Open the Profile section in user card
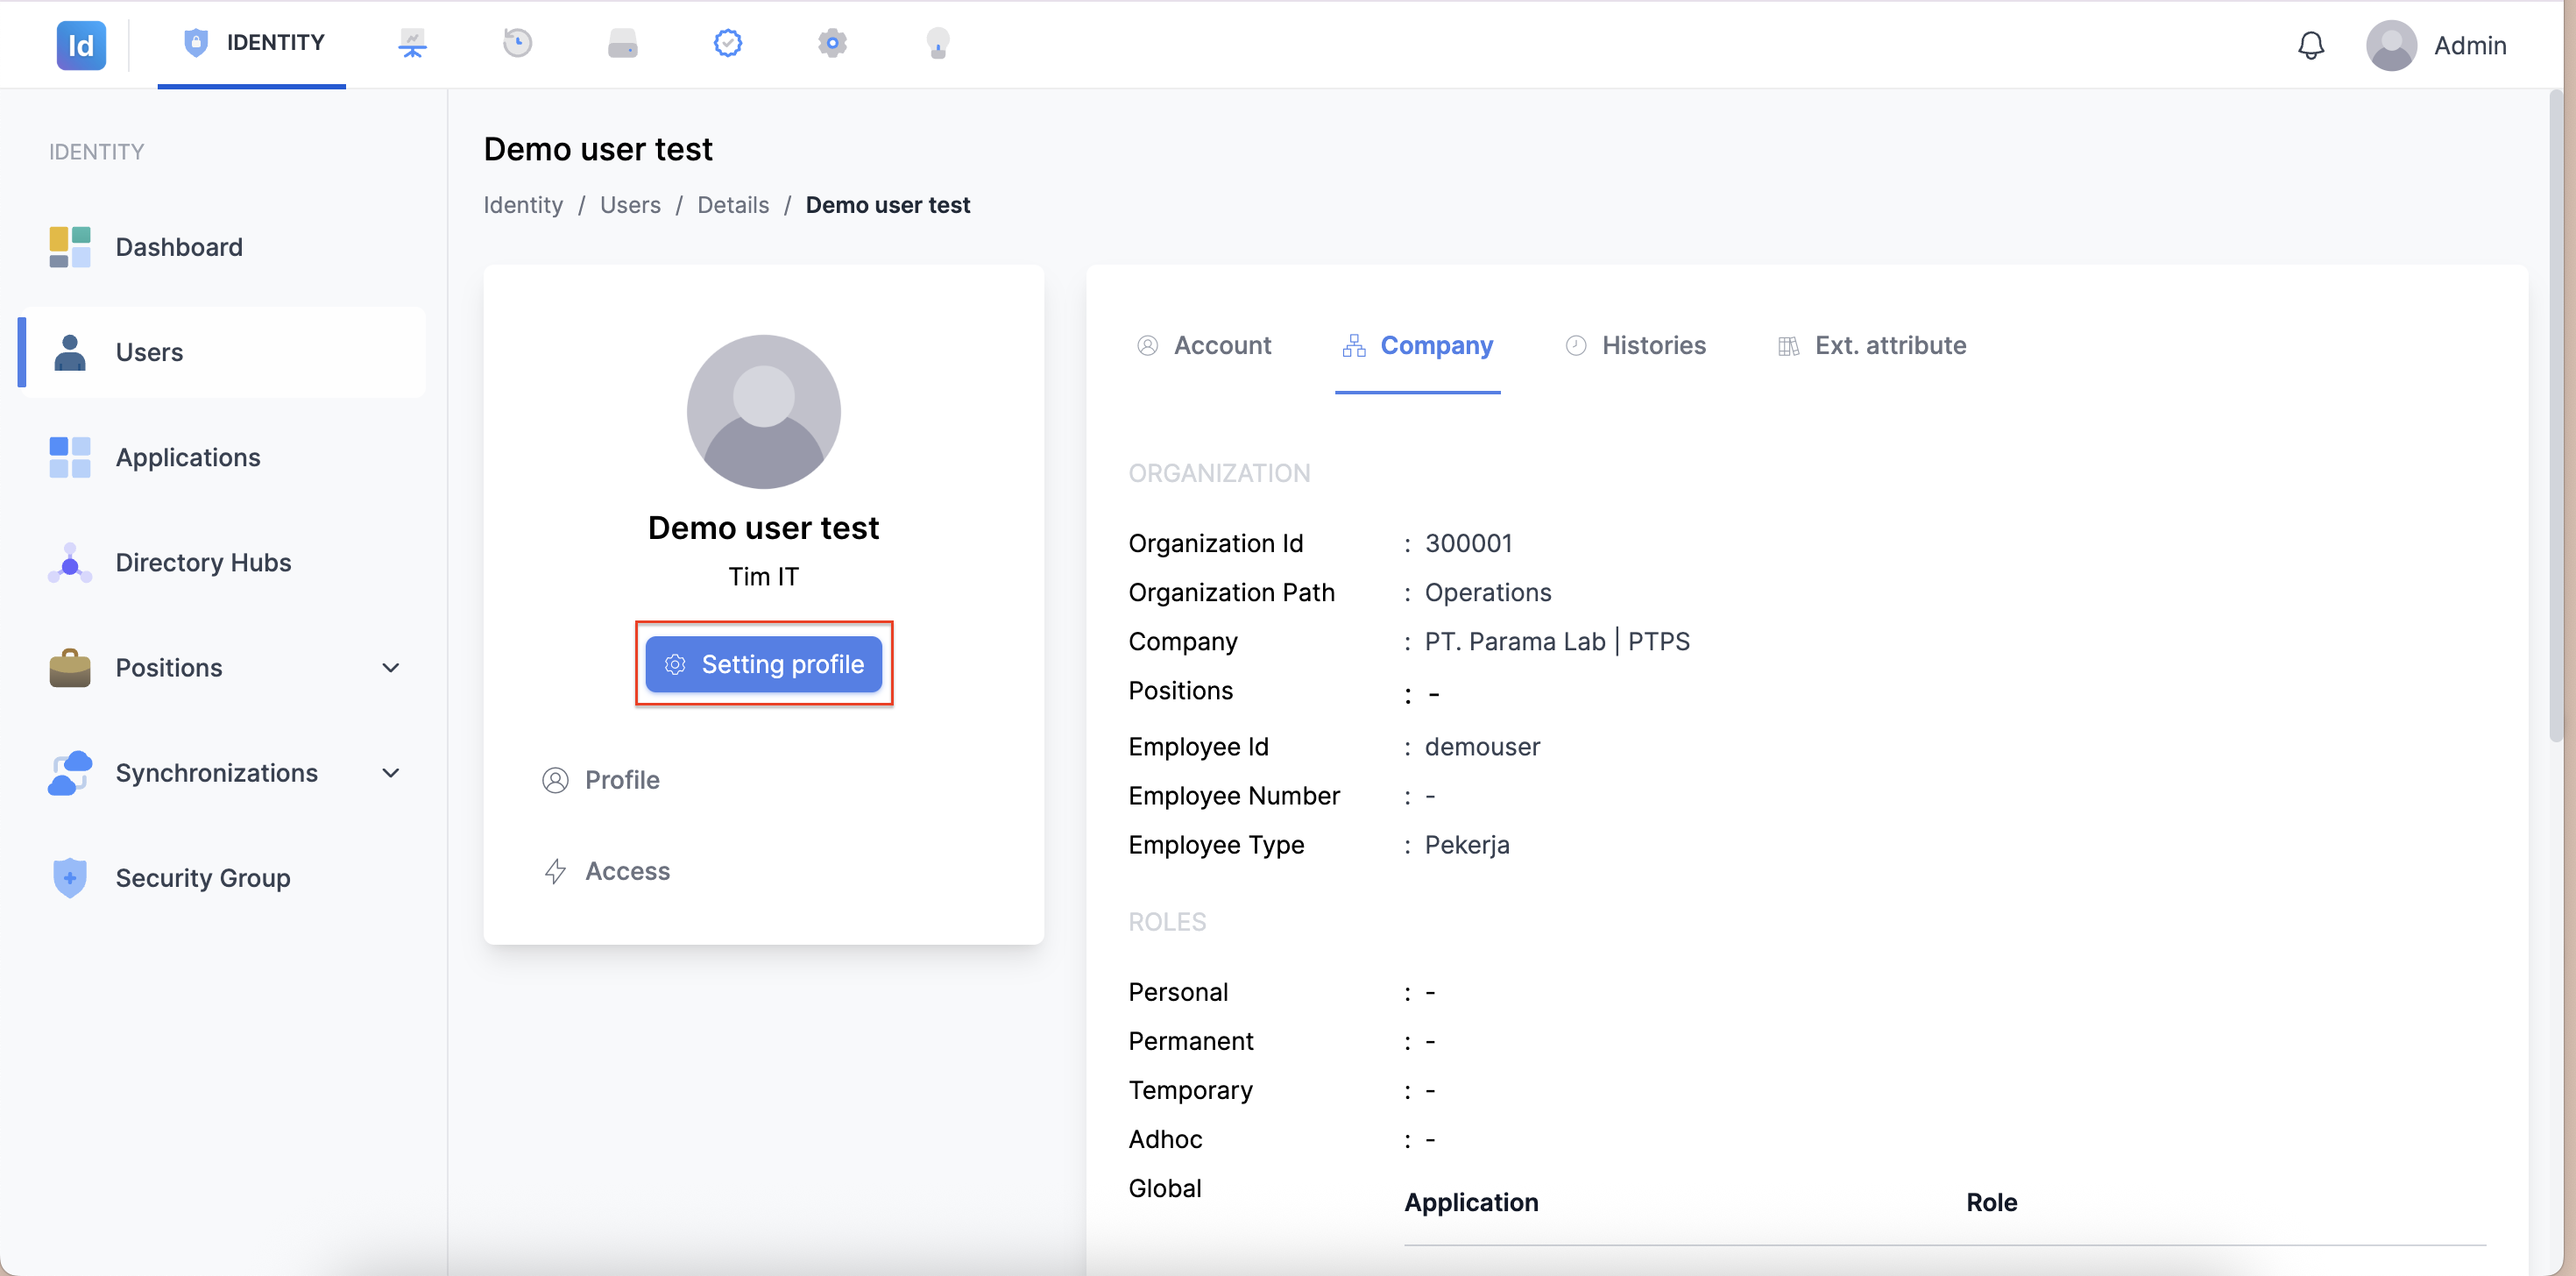This screenshot has height=1276, width=2576. pyautogui.click(x=600, y=780)
